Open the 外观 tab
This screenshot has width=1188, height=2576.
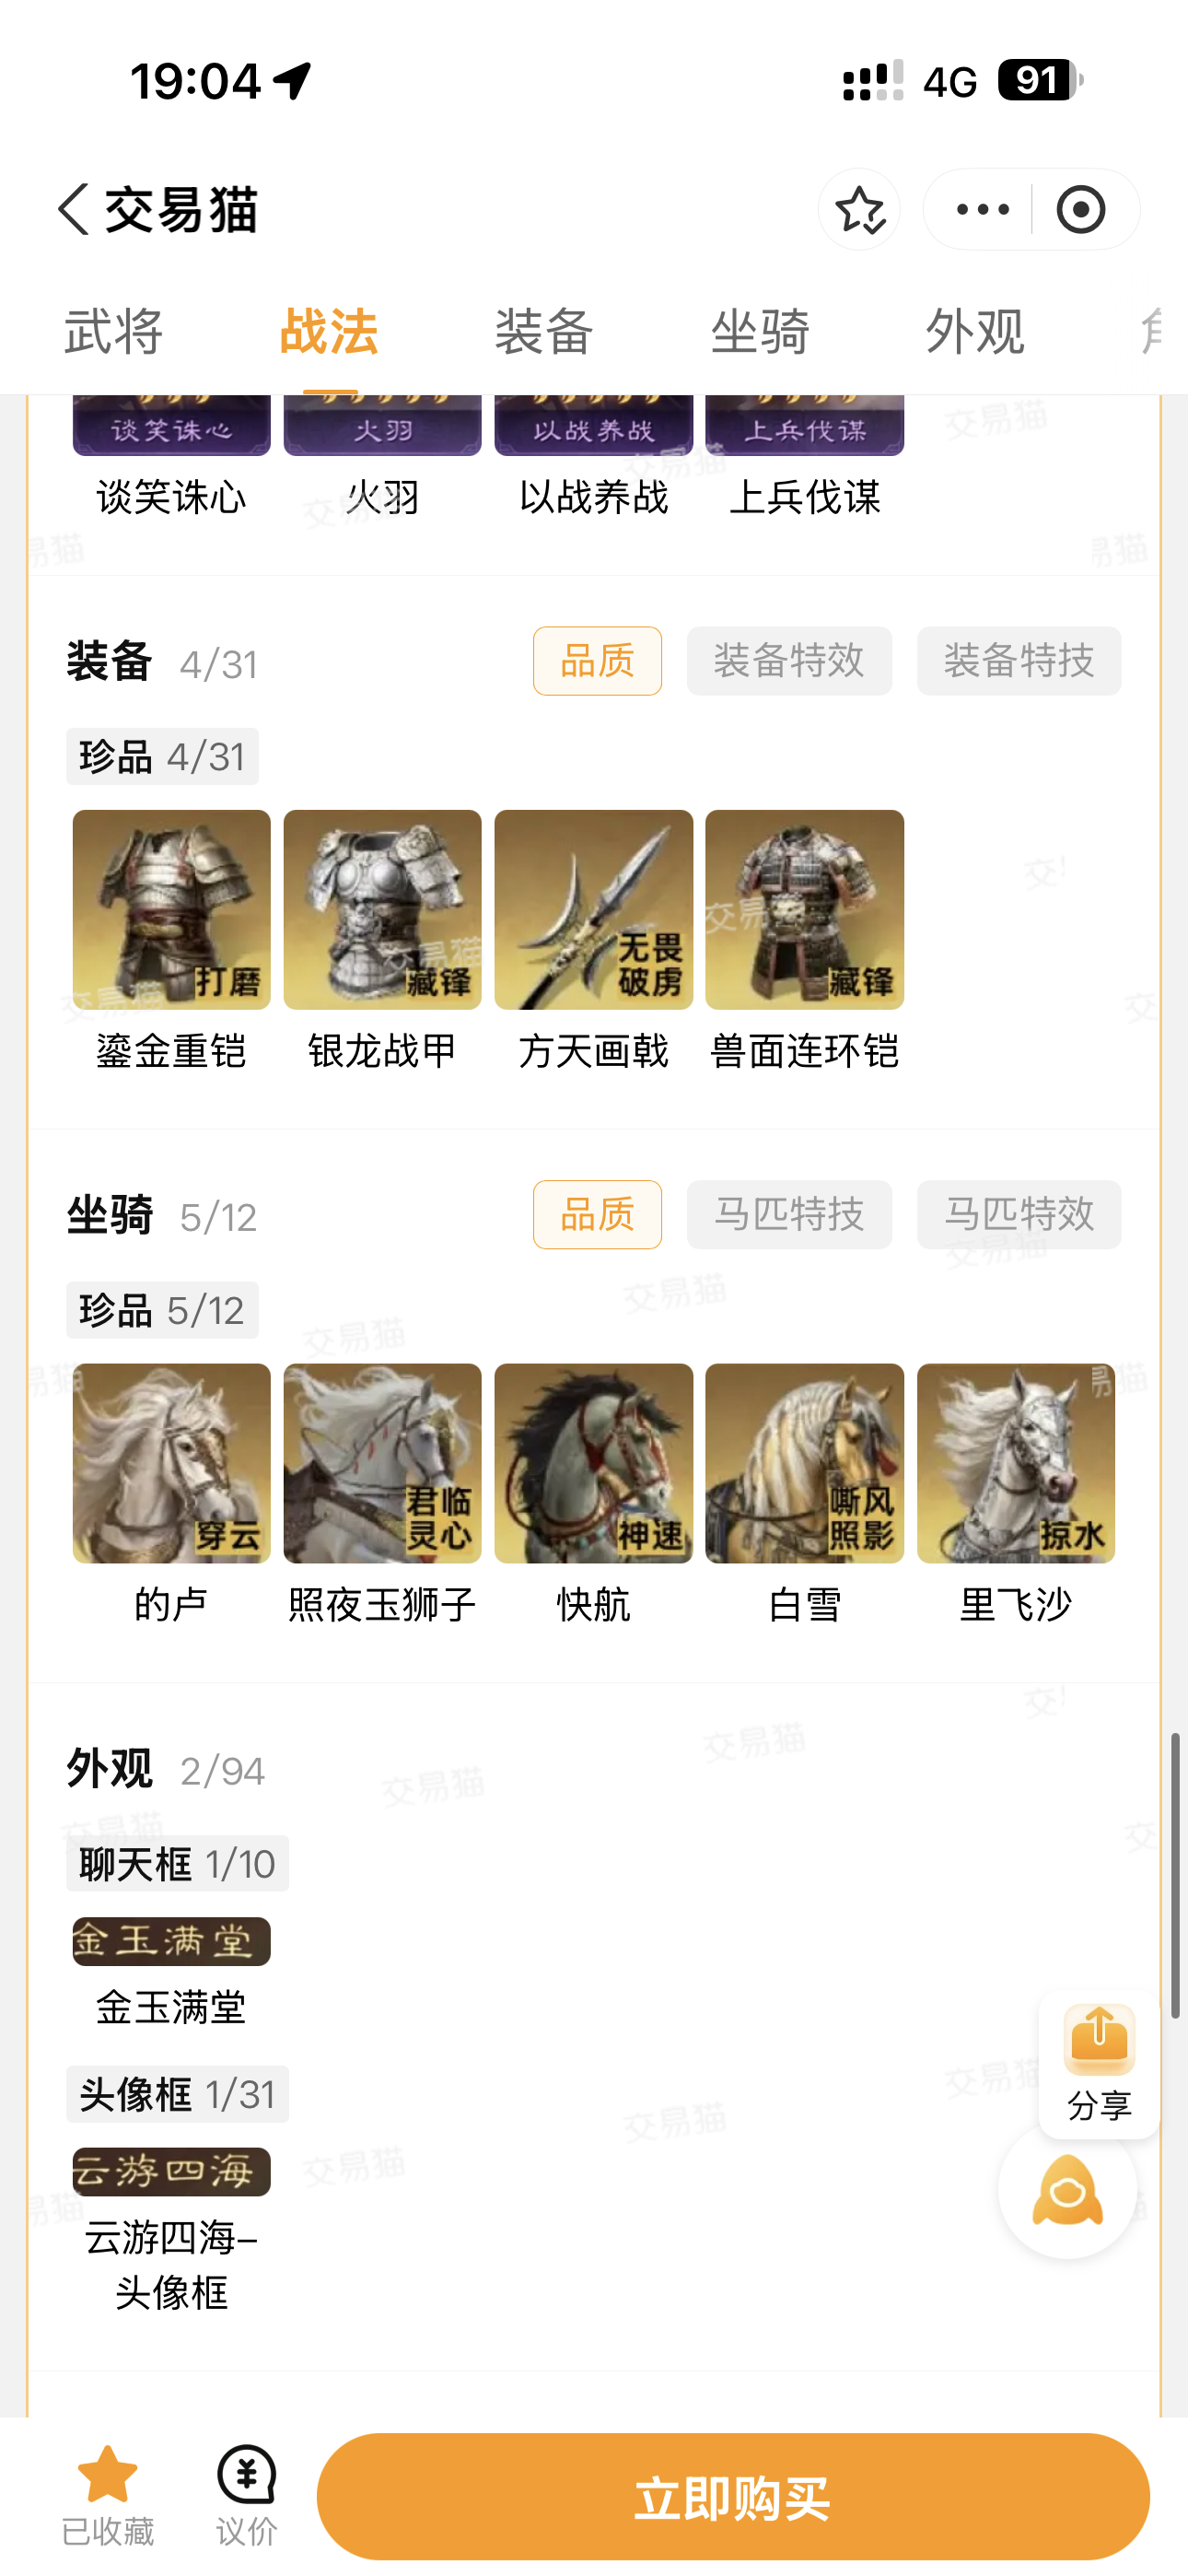[x=975, y=332]
